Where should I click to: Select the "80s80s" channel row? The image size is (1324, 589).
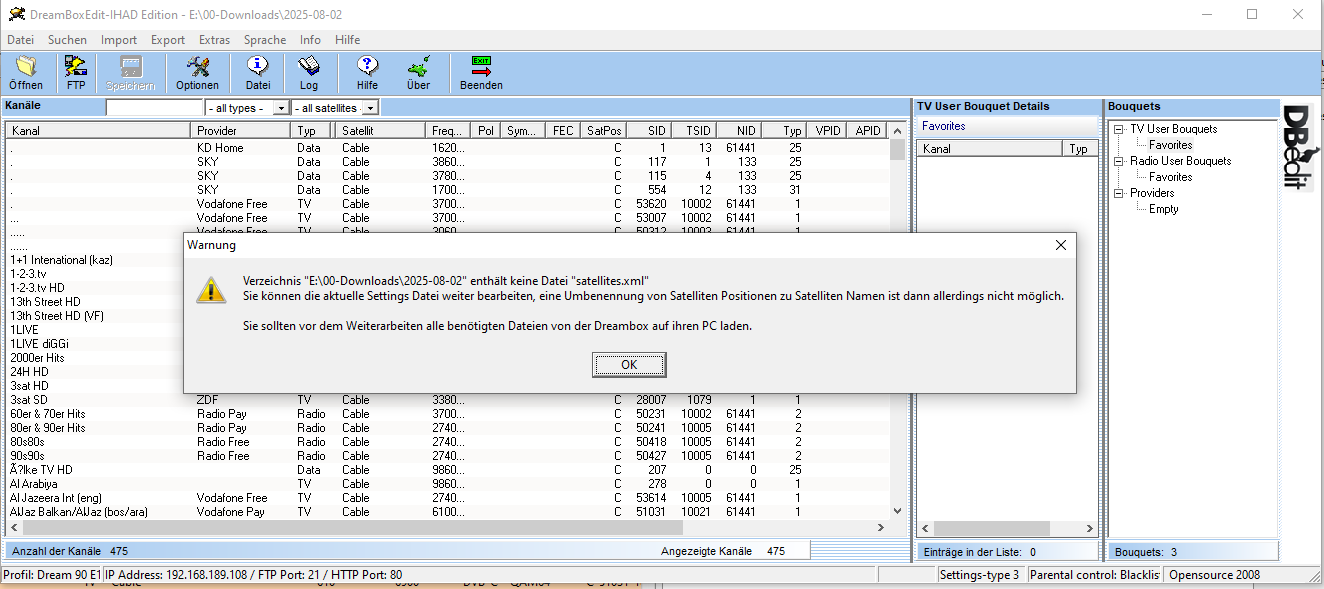coord(448,442)
